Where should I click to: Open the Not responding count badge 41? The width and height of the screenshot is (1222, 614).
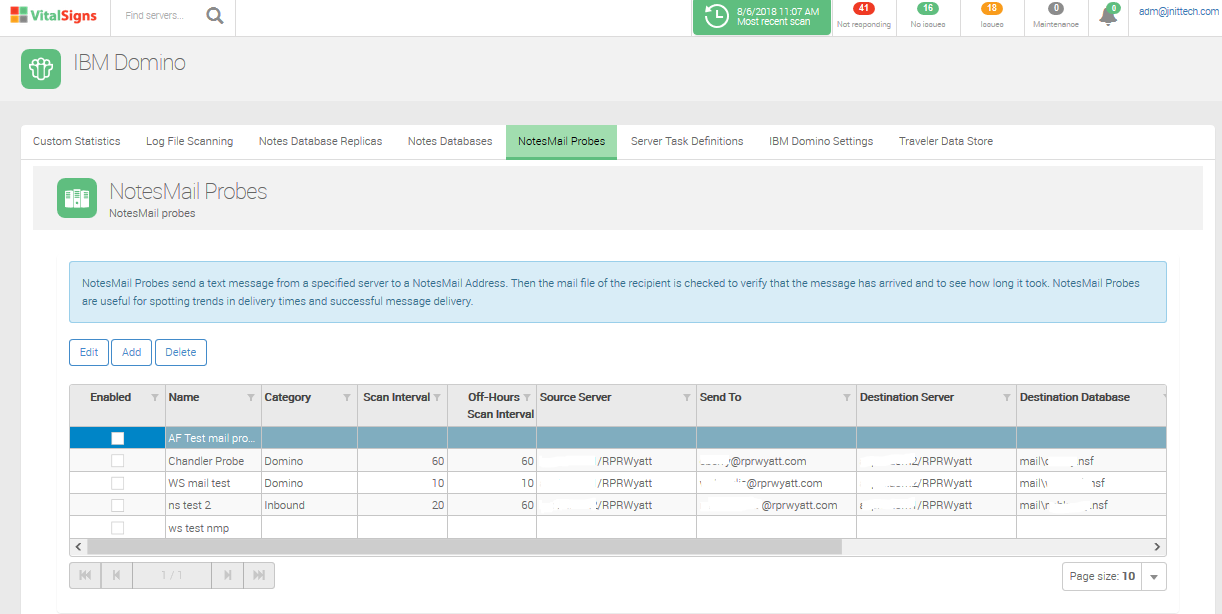[x=864, y=9]
